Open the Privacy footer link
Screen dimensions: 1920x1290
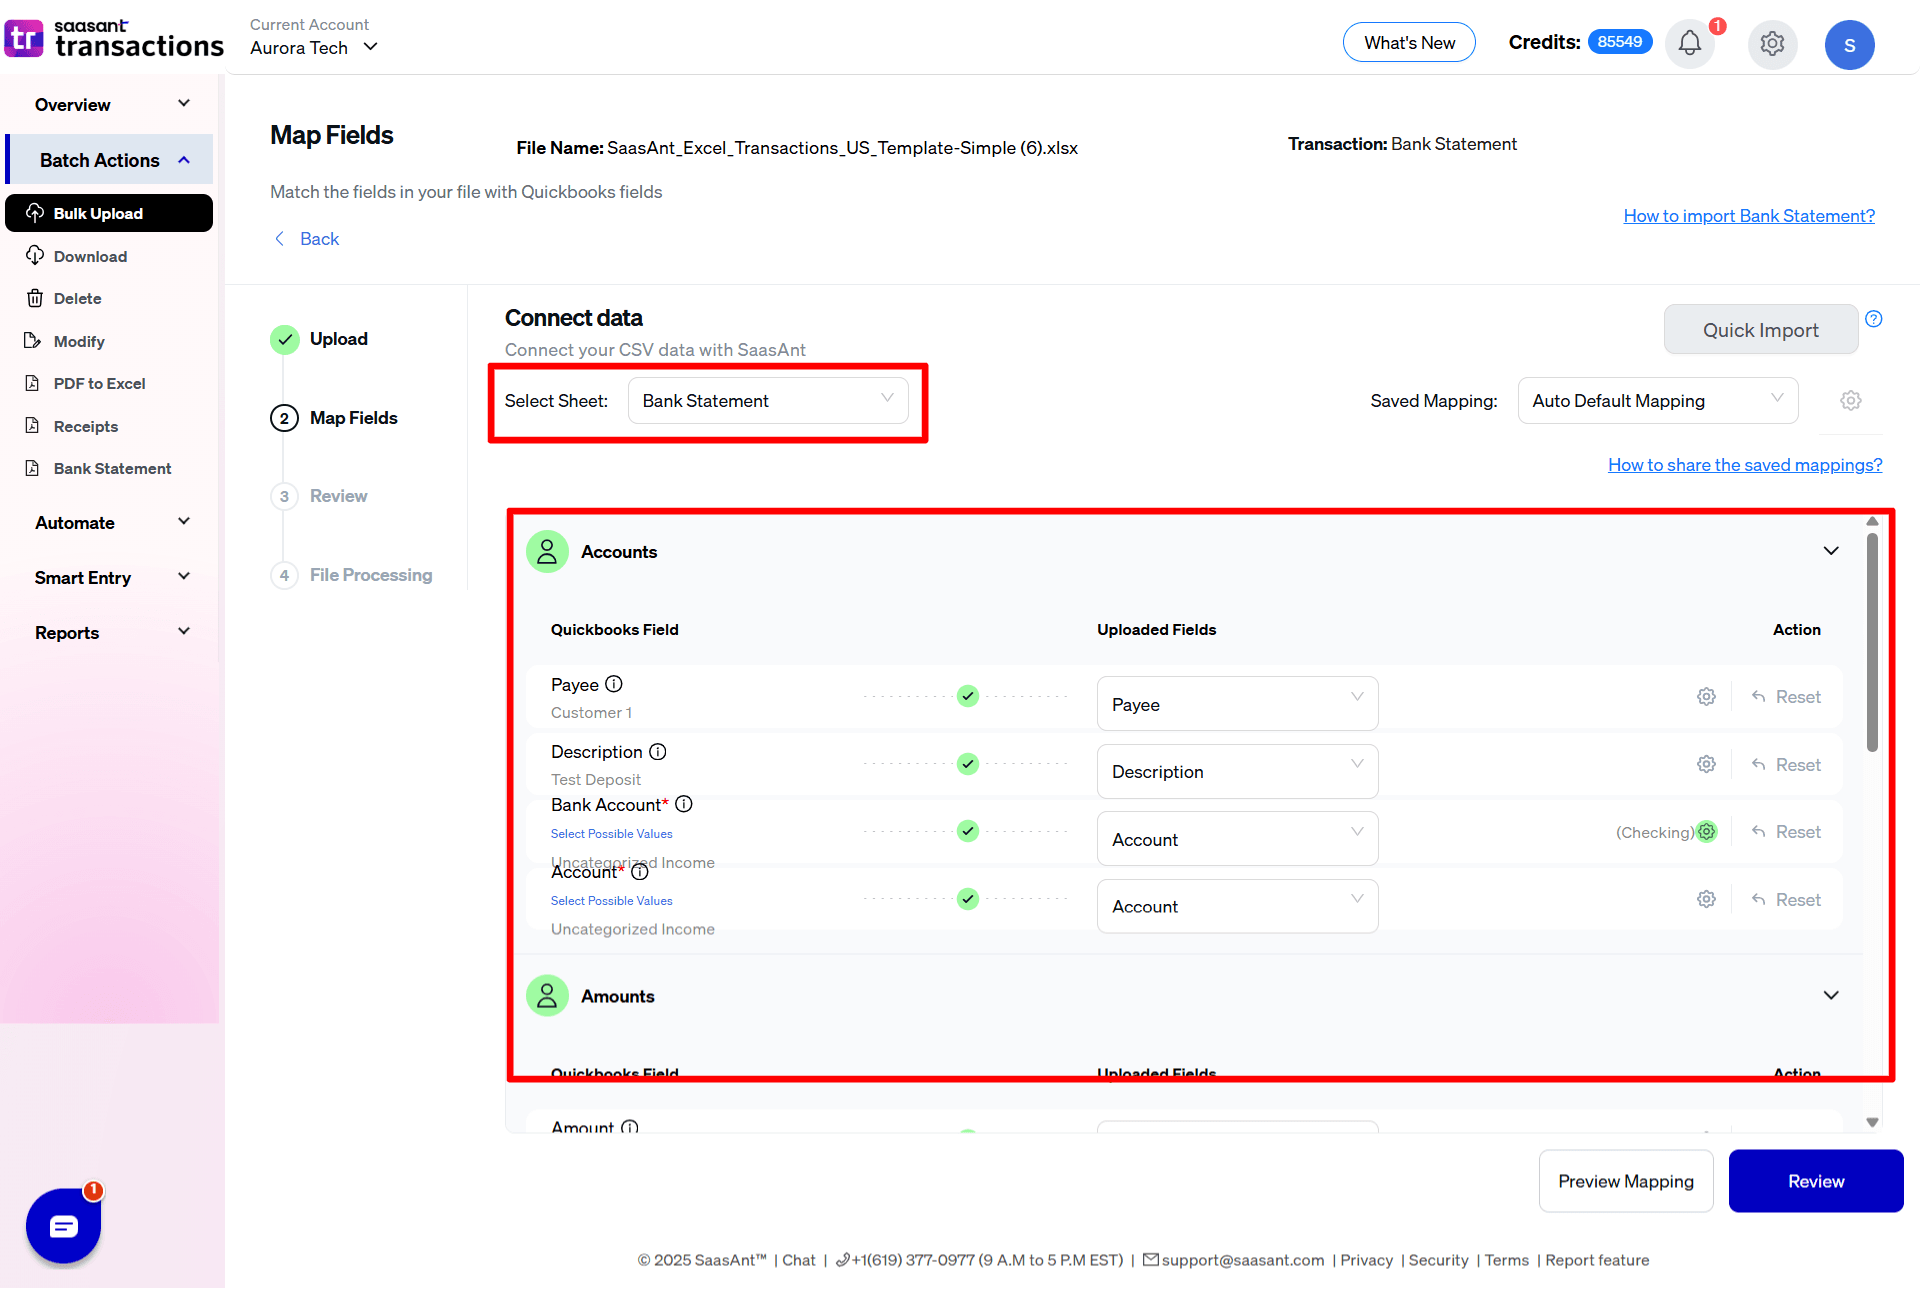tap(1366, 1260)
